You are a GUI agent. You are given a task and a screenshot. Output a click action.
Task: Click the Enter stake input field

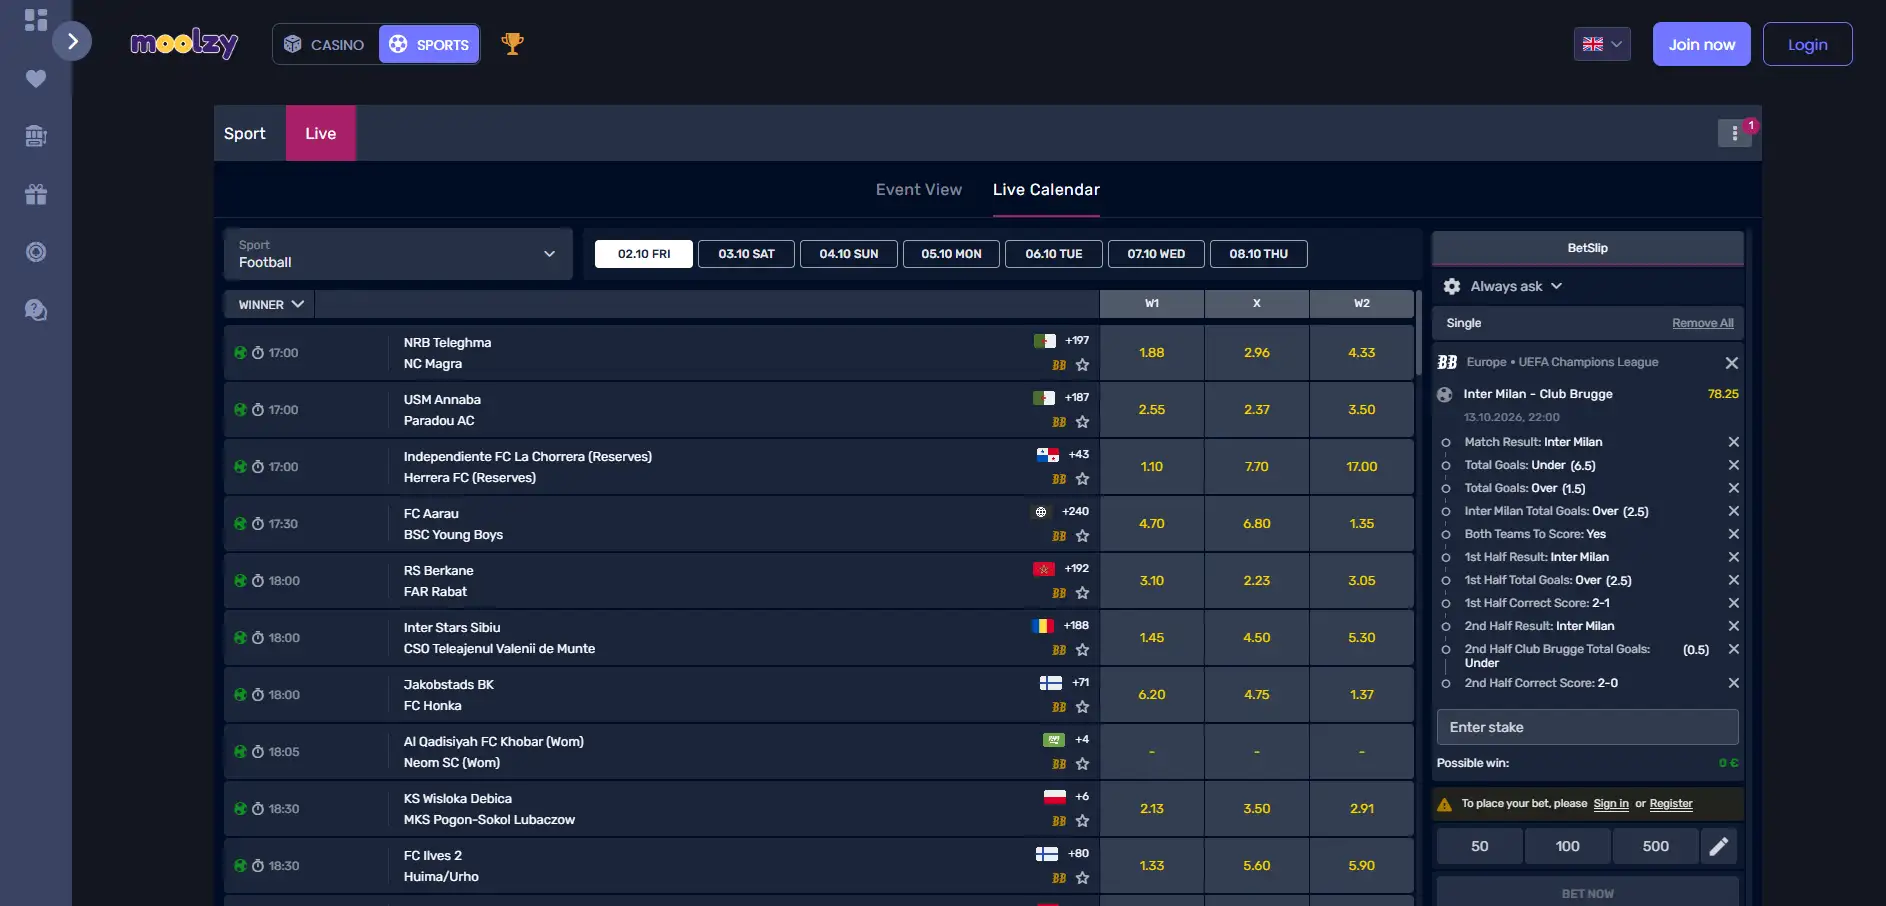1587,727
